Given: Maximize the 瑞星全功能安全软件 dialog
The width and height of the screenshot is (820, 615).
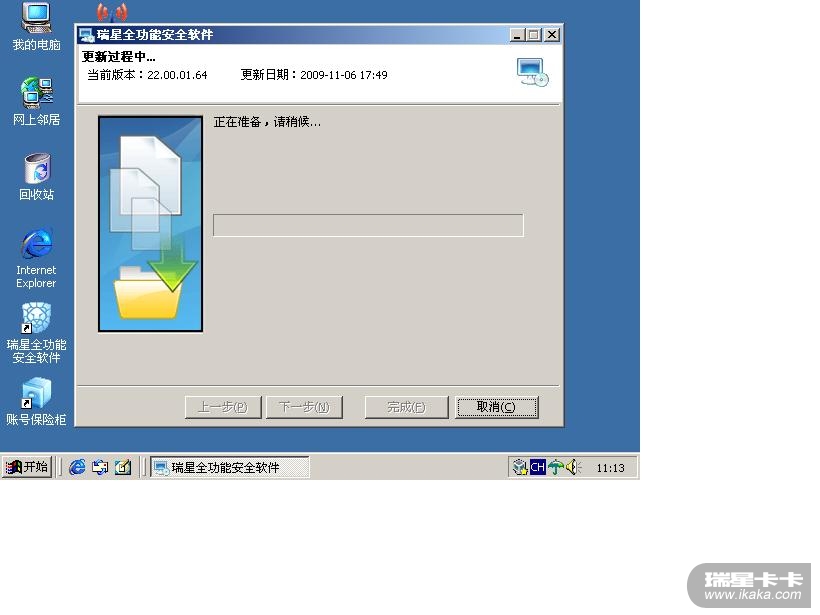Looking at the screenshot, I should click(533, 35).
